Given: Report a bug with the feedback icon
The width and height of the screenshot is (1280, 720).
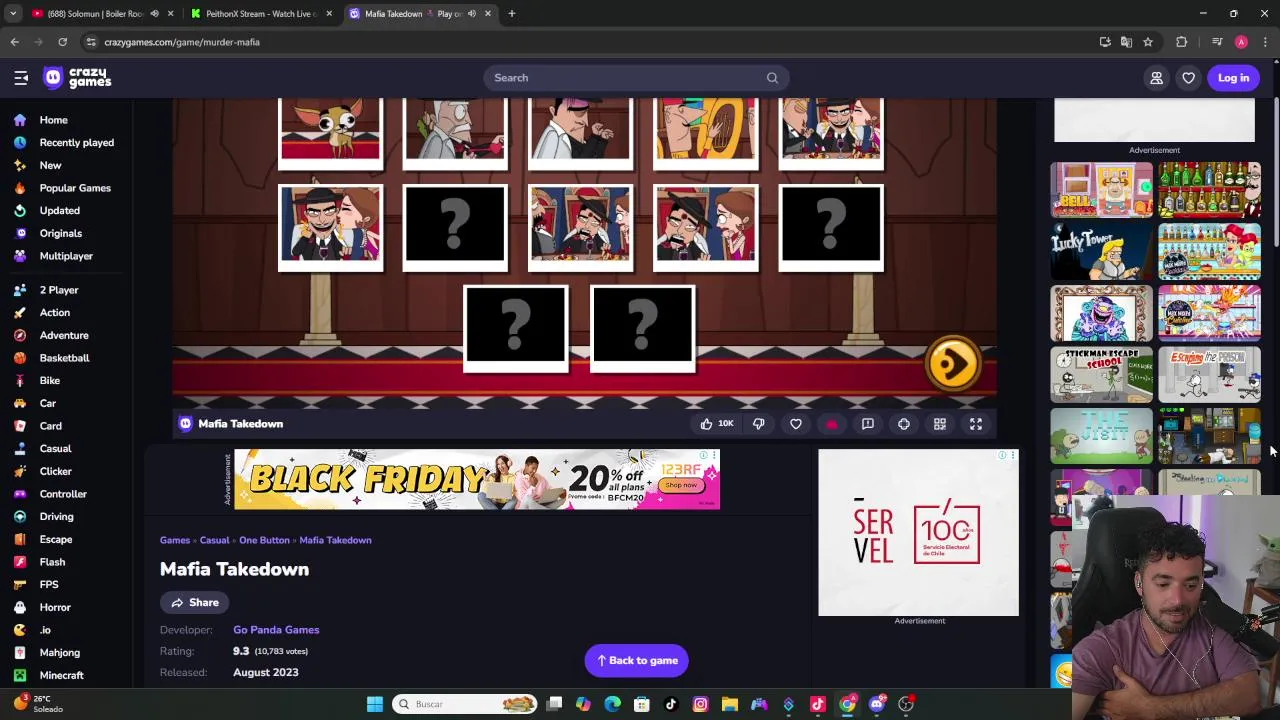Looking at the screenshot, I should [868, 424].
